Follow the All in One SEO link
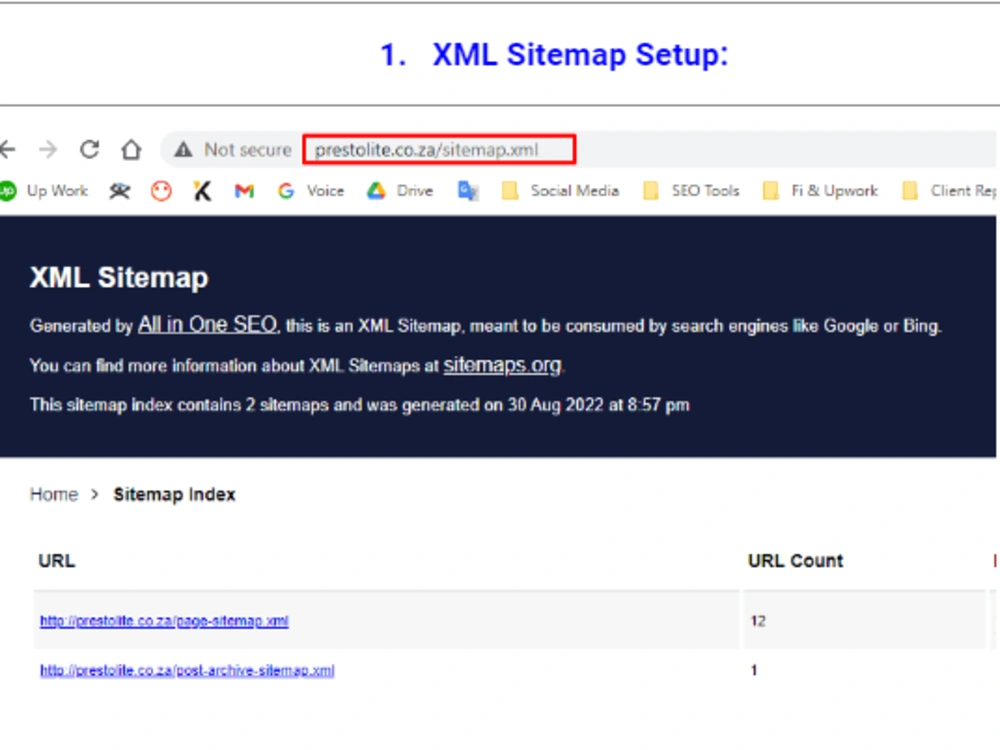Screen dimensions: 1000x750 pos(209,325)
